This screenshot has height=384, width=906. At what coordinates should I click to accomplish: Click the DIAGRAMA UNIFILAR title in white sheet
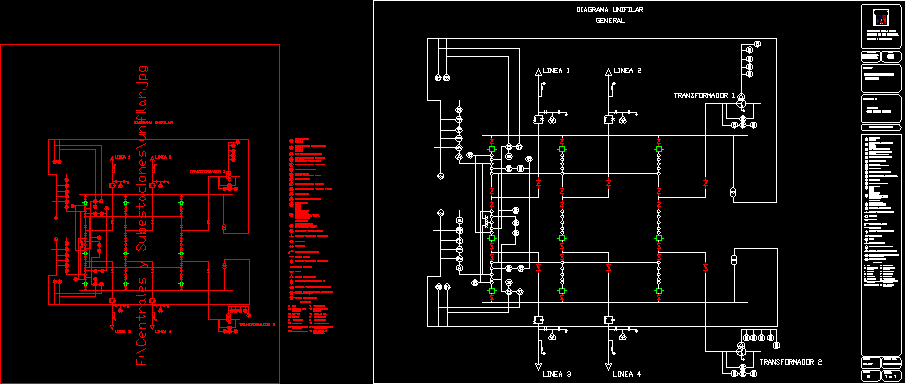[x=610, y=10]
